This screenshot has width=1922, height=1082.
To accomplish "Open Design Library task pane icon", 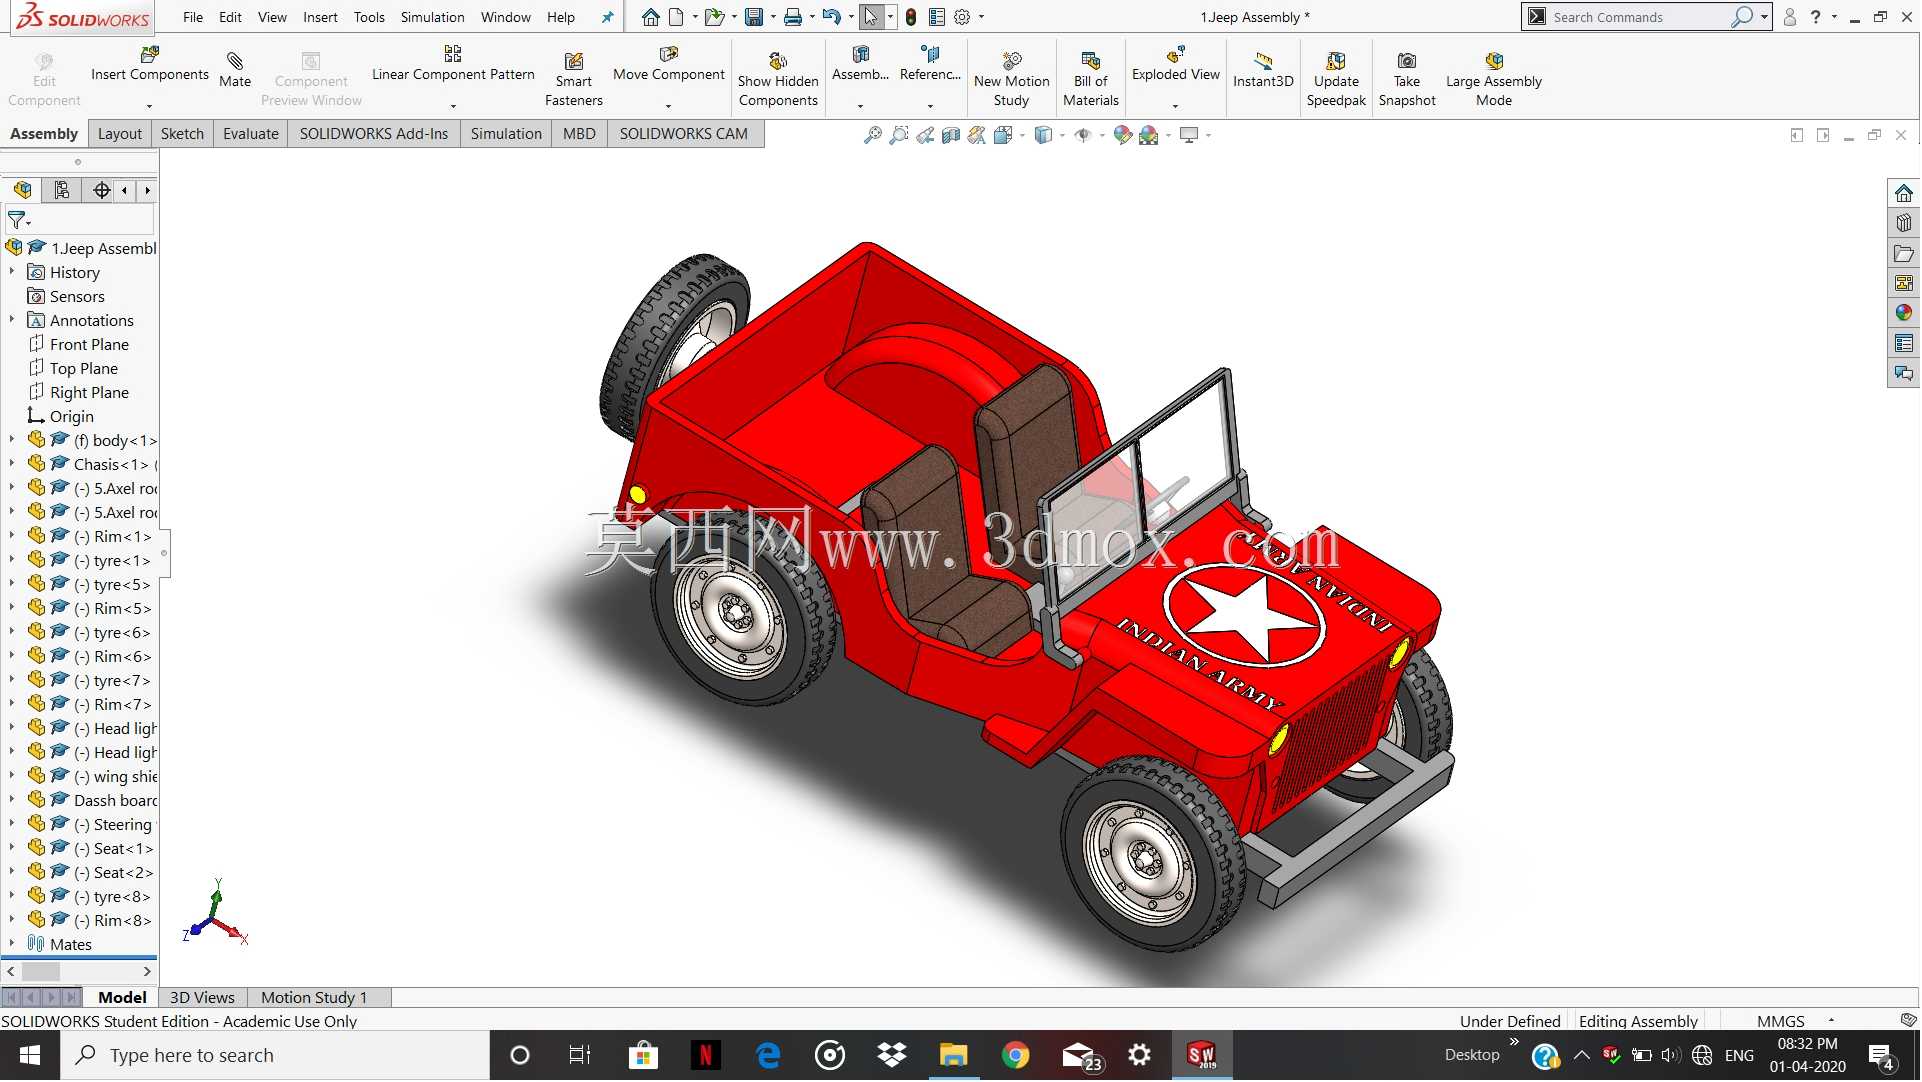I will 1903,223.
